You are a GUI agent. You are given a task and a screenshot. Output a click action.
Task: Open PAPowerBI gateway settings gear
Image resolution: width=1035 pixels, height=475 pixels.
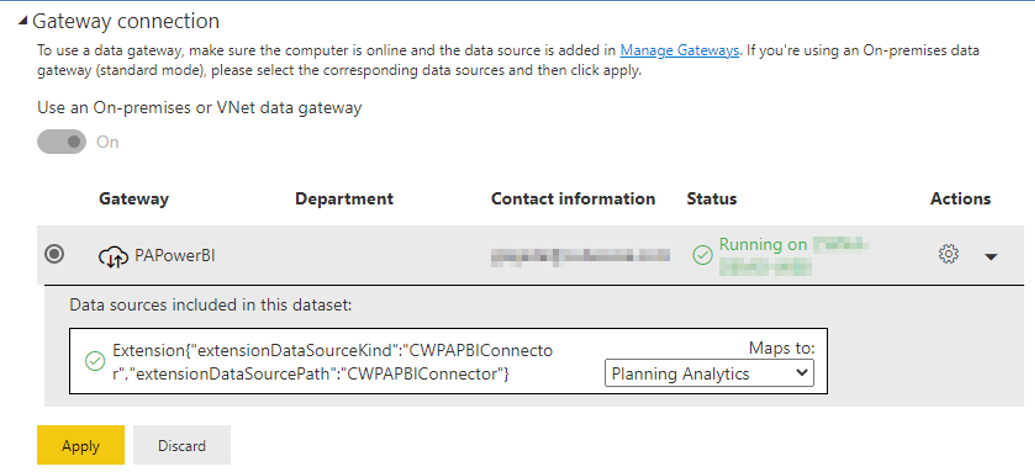949,255
